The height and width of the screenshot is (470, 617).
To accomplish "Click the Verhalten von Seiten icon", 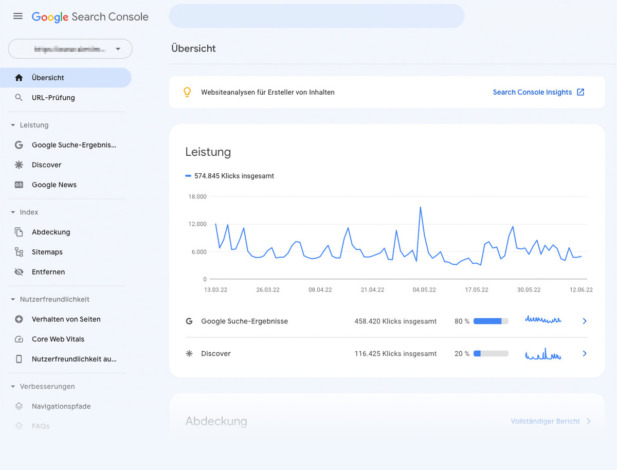I will (18, 319).
